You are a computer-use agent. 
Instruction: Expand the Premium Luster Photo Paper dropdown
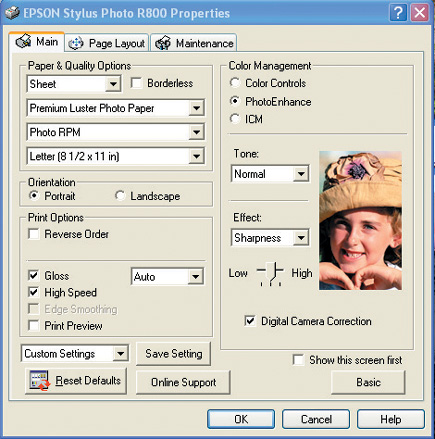click(115, 108)
